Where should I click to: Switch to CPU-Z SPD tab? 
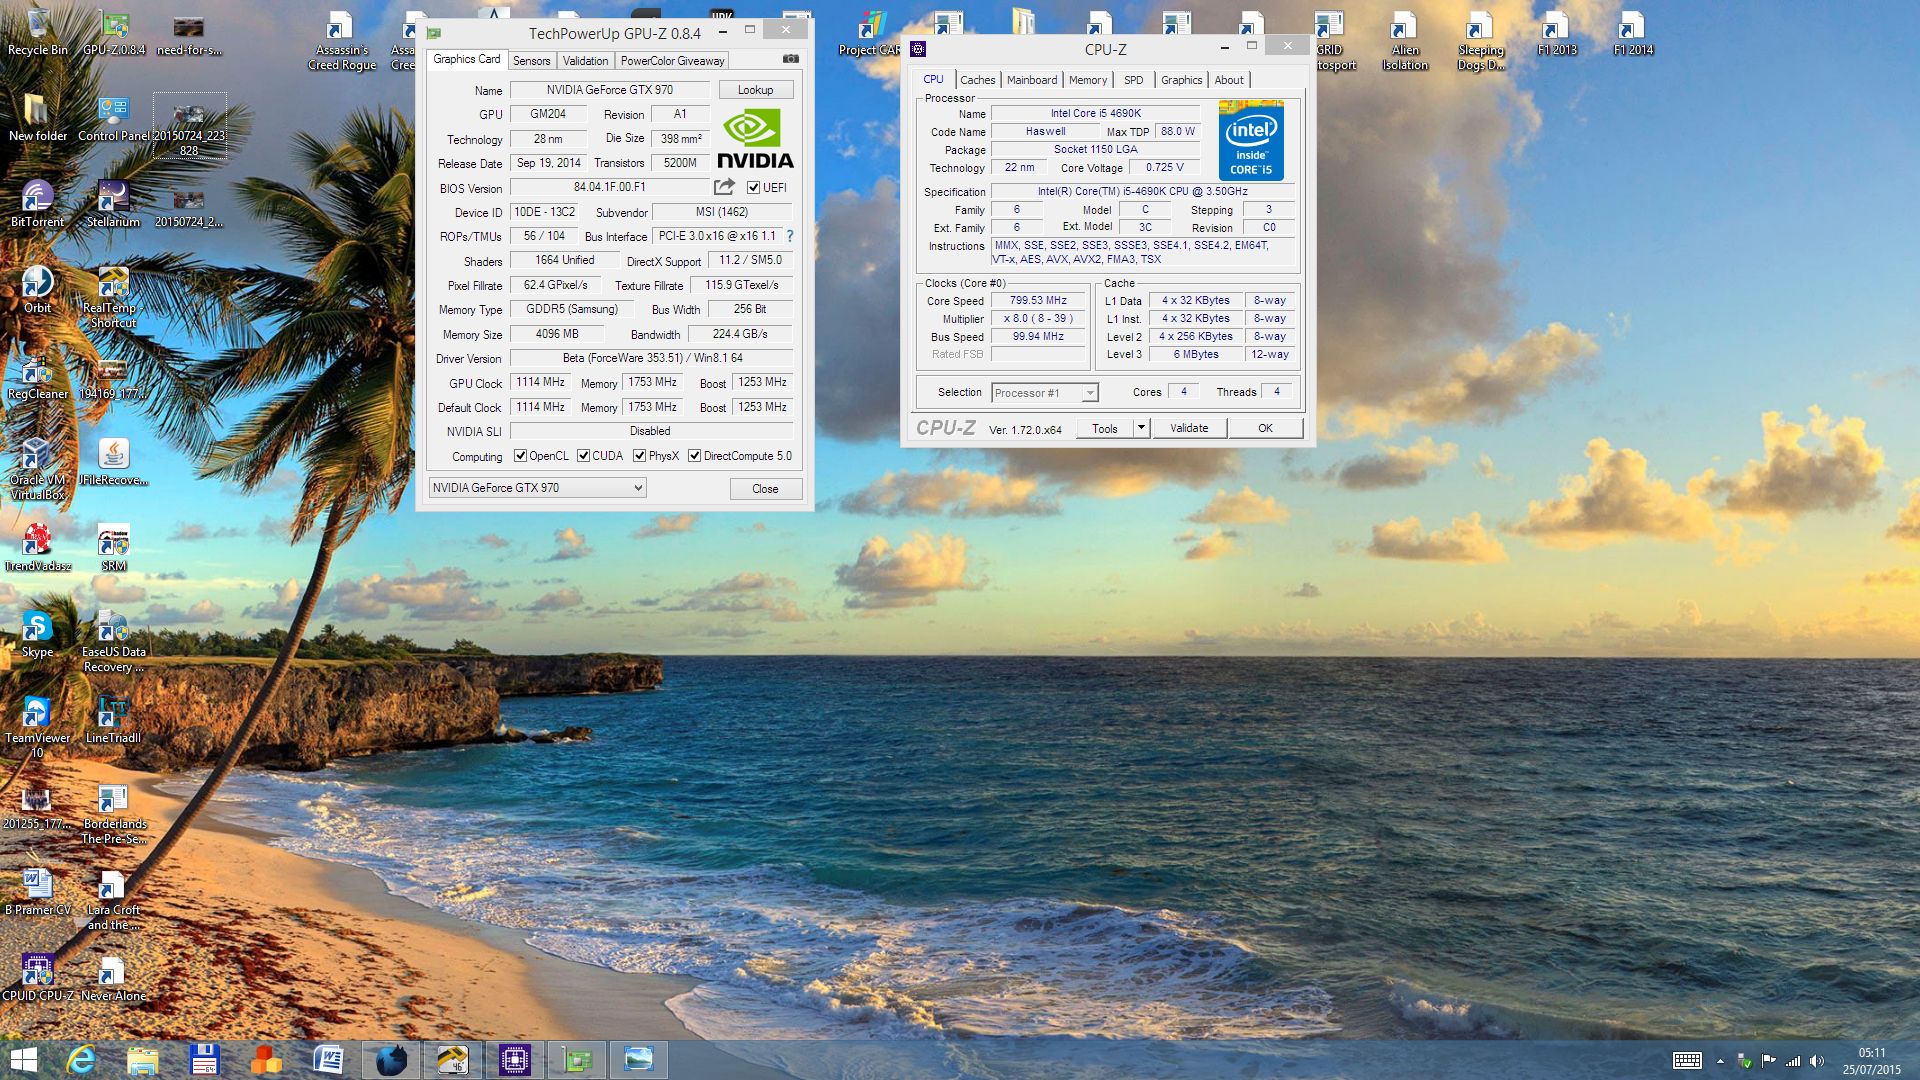[x=1133, y=80]
